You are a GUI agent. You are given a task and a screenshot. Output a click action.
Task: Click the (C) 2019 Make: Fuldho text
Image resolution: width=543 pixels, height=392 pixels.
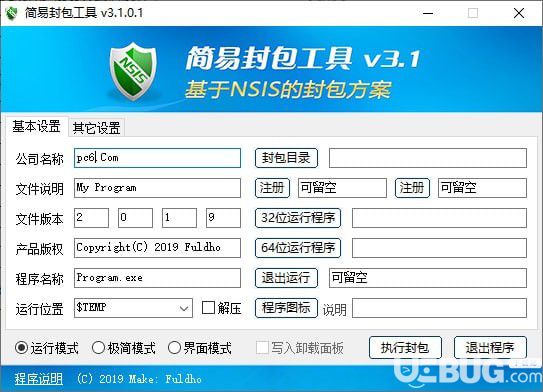pos(139,379)
